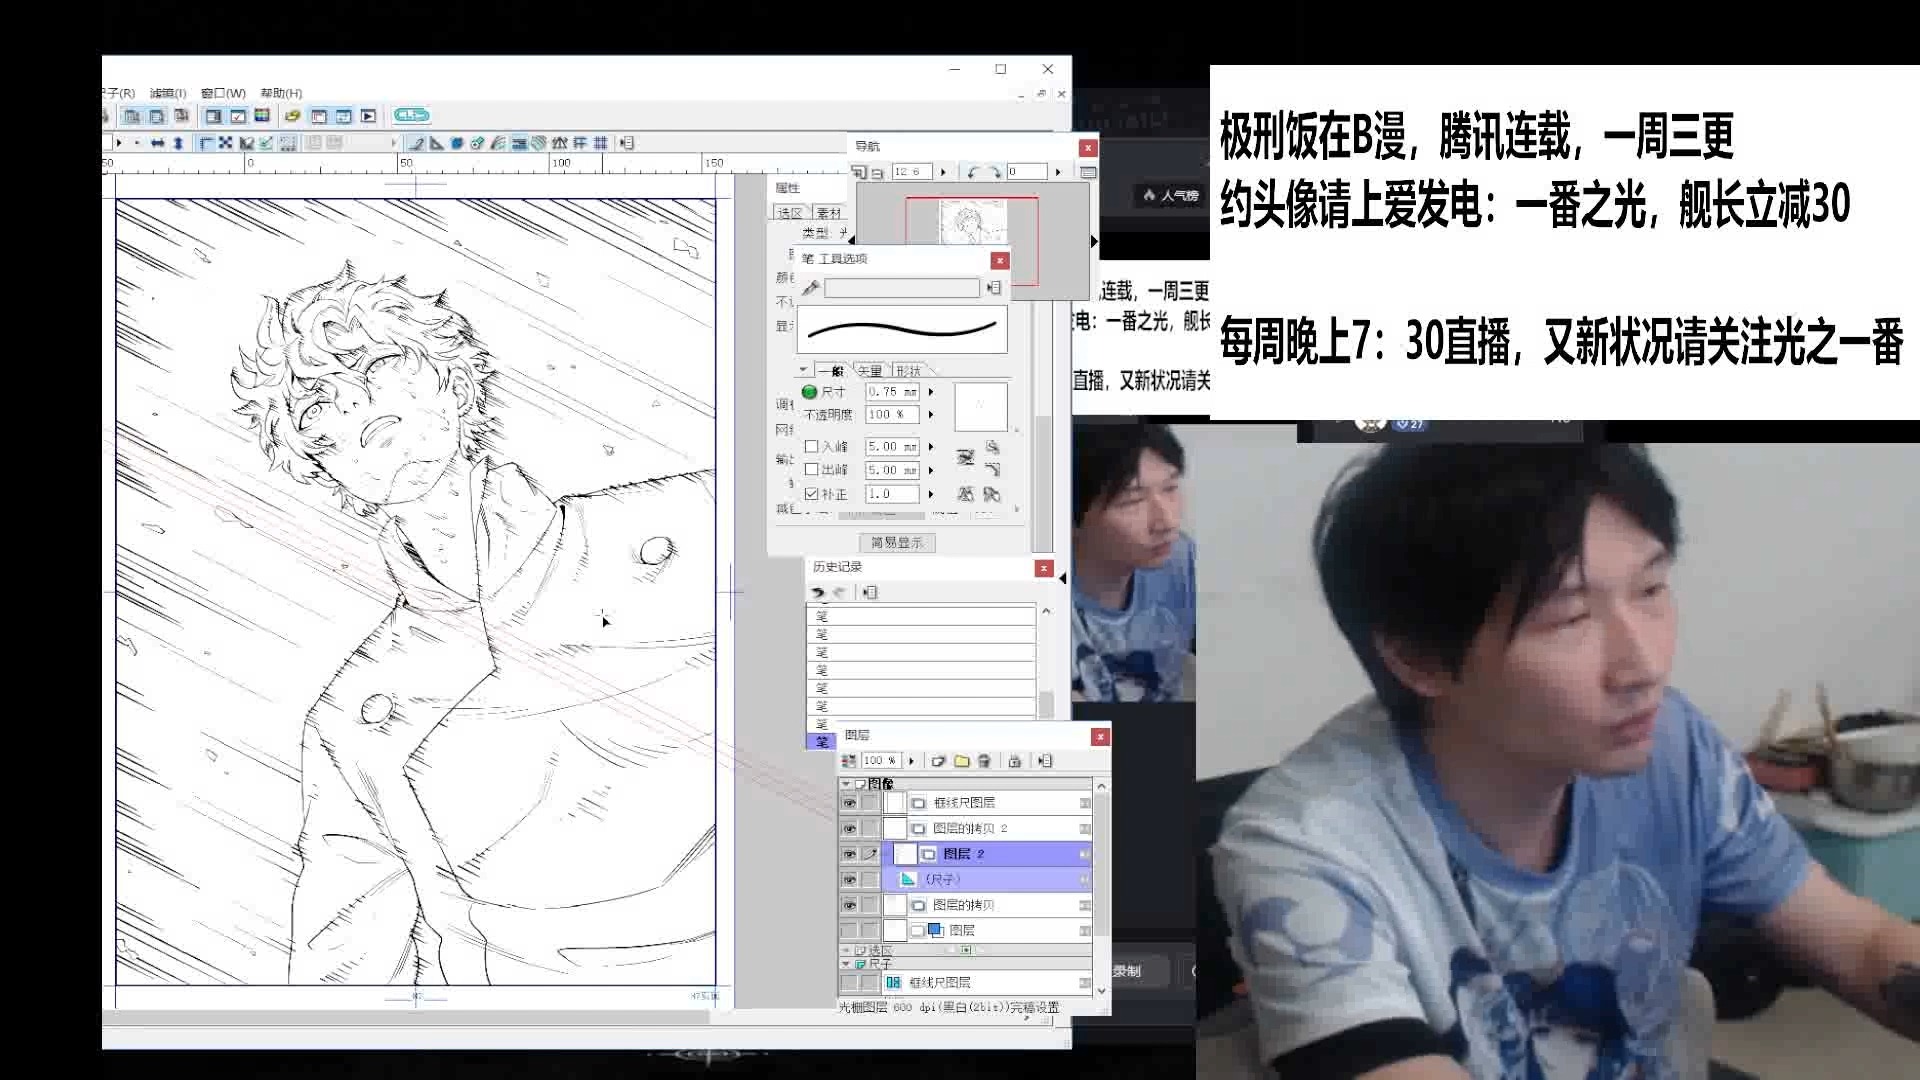Click the brush stroke preview
The width and height of the screenshot is (1920, 1080).
902,329
